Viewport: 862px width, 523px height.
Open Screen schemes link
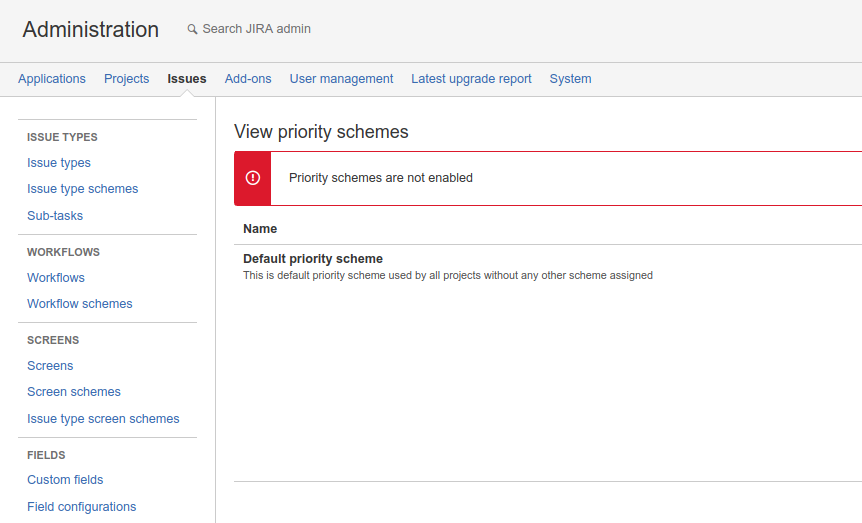click(x=74, y=392)
